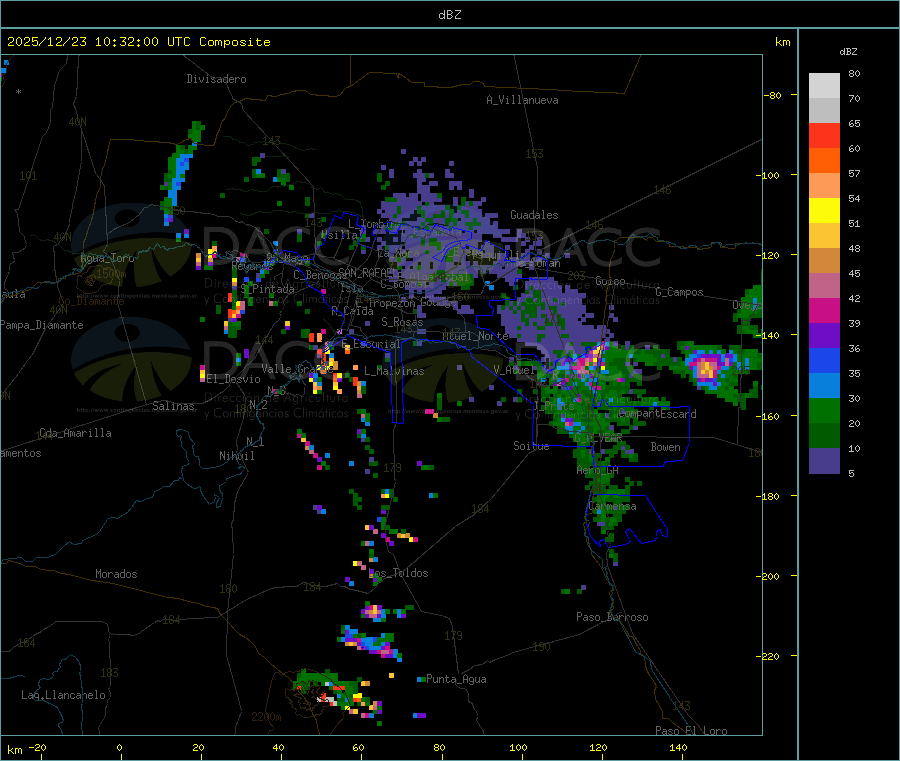Click the L_Malvinas place label
900x761 pixels.
(394, 371)
